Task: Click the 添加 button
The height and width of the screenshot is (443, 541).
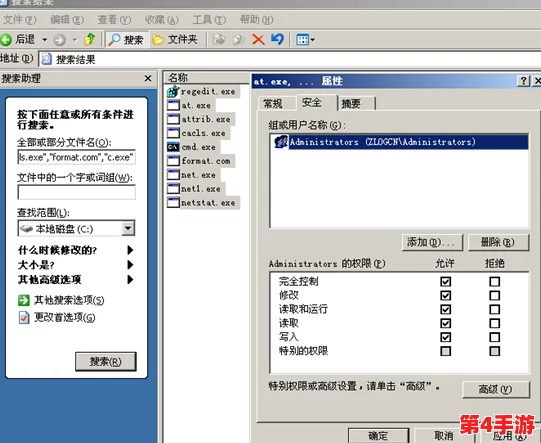Action: click(x=432, y=242)
